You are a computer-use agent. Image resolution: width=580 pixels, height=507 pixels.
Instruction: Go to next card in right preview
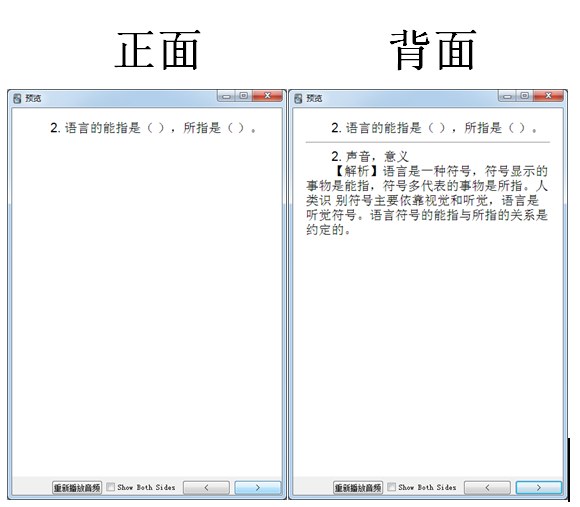coord(539,487)
